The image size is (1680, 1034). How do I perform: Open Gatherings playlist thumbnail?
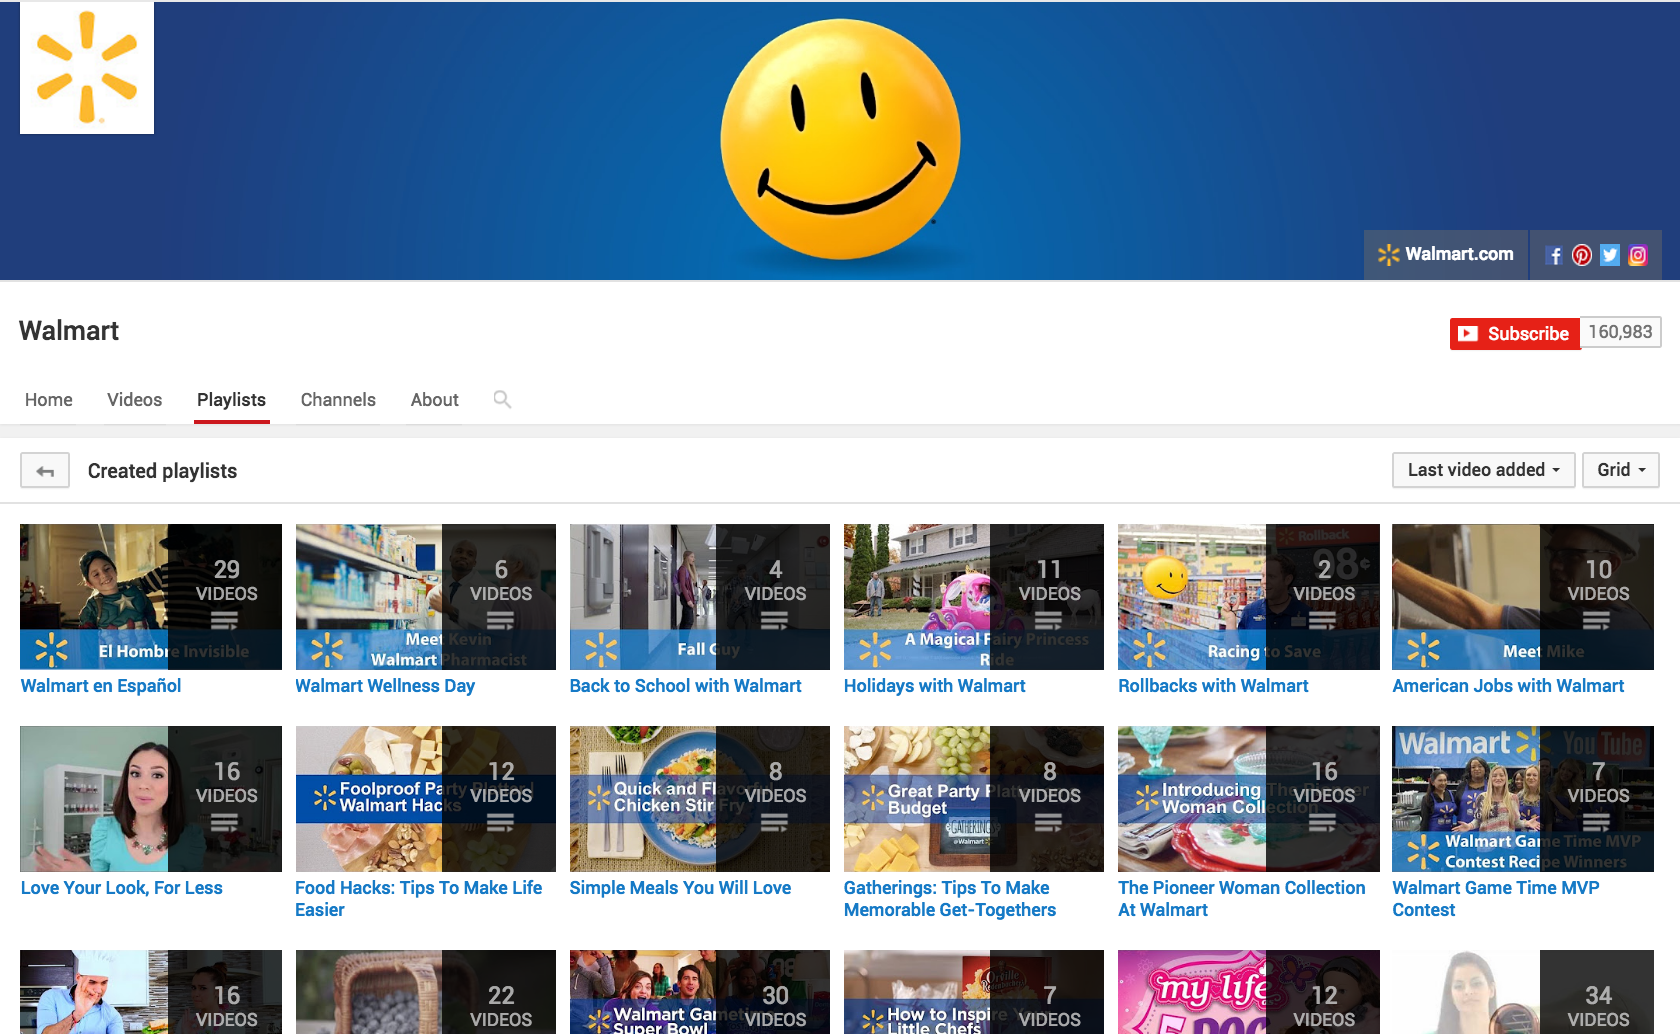(x=974, y=799)
